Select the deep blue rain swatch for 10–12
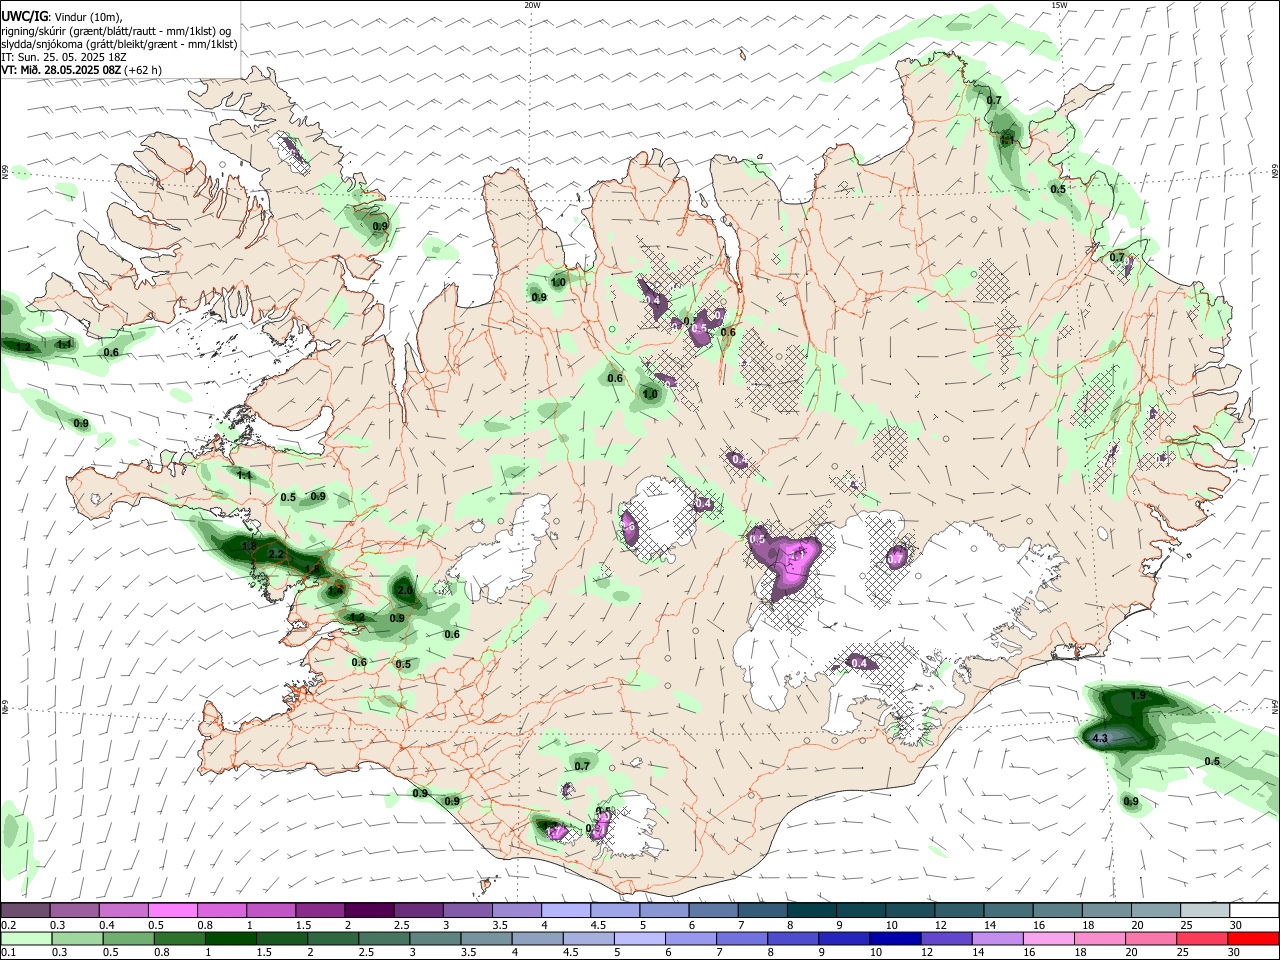The width and height of the screenshot is (1280, 960). pyautogui.click(x=893, y=937)
